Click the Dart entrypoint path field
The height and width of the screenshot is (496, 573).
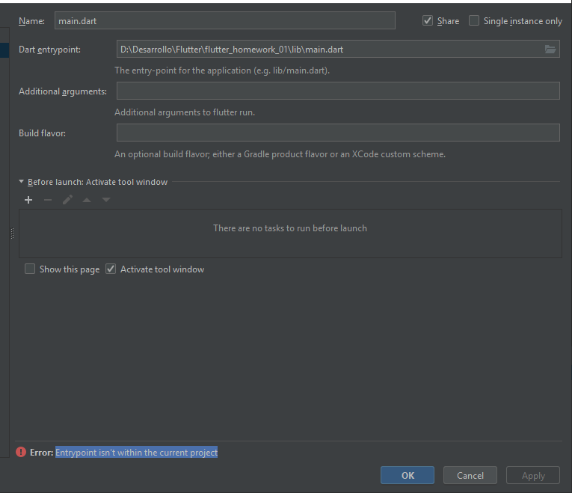329,49
